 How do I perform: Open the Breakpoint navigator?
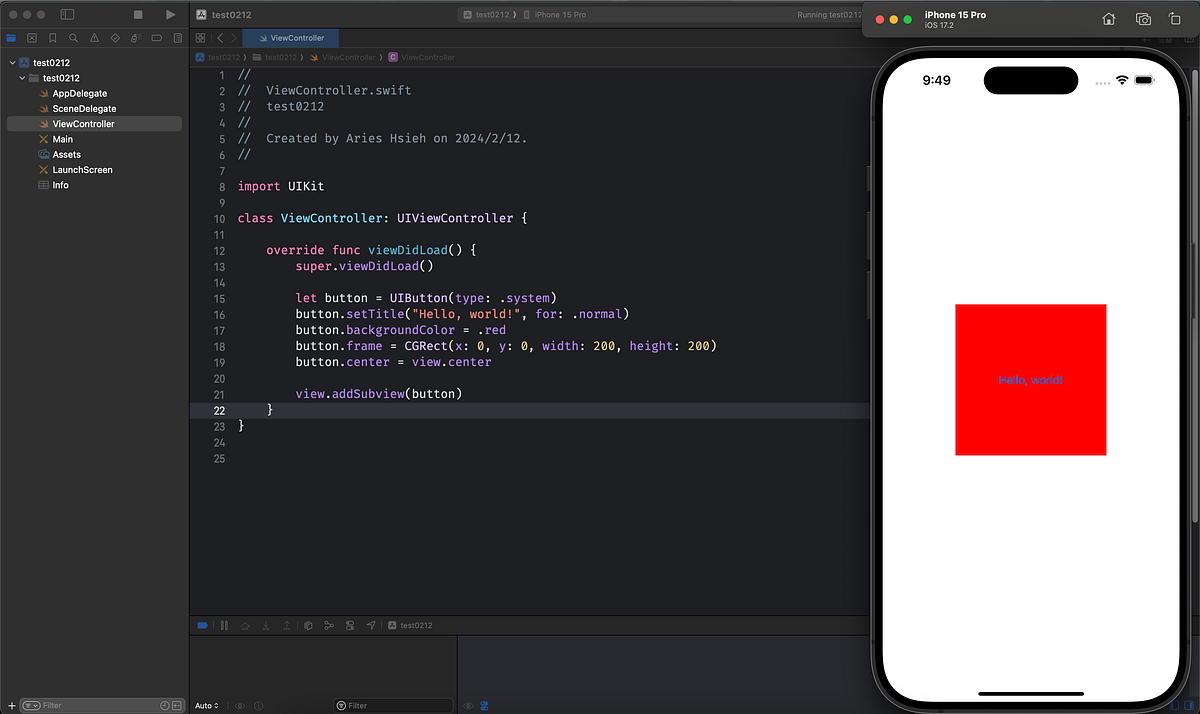click(x=156, y=38)
